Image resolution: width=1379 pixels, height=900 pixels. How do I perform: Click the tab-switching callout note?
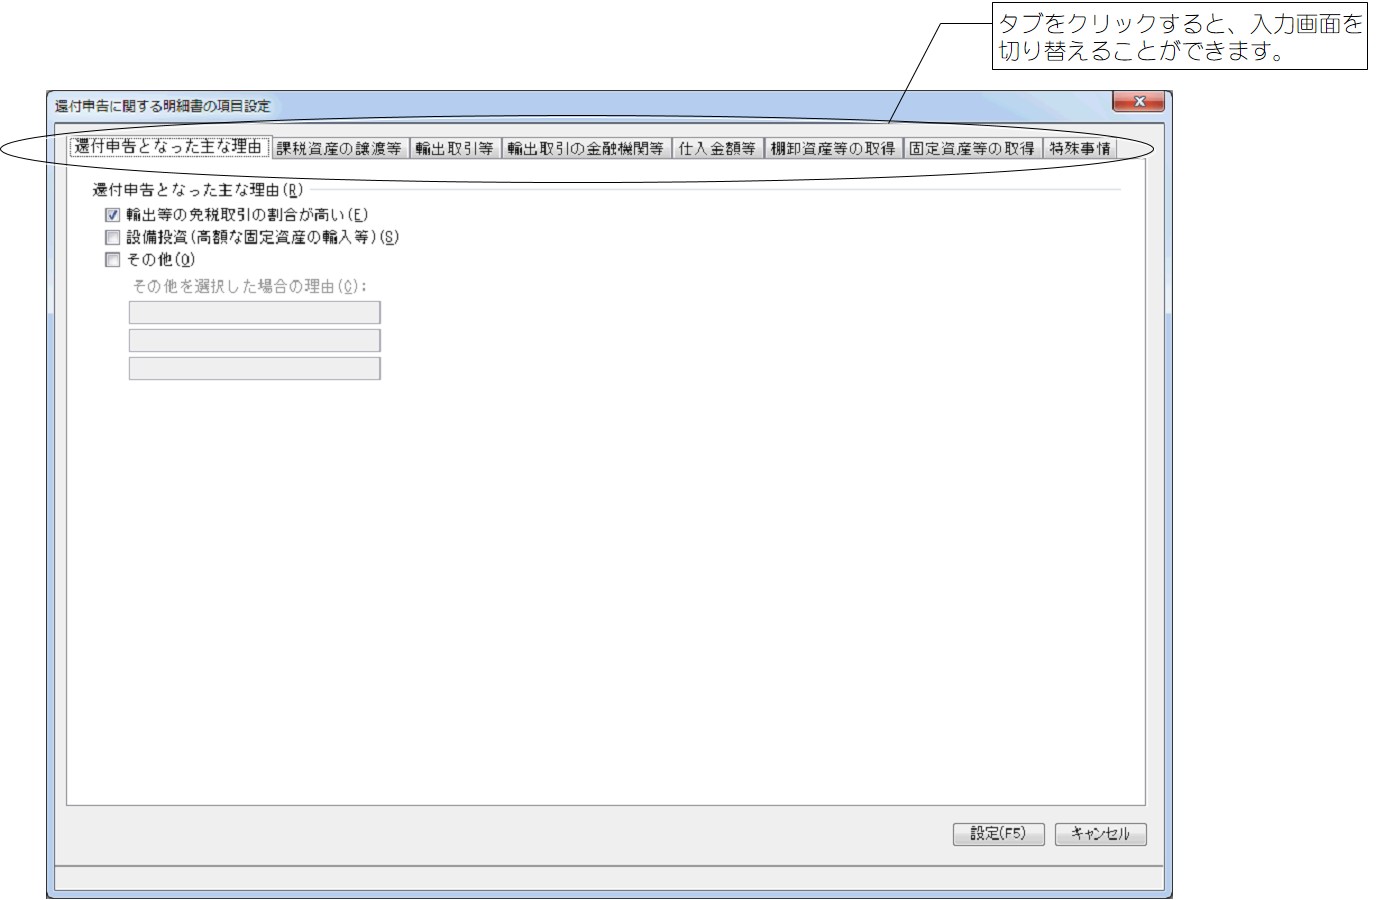1179,38
